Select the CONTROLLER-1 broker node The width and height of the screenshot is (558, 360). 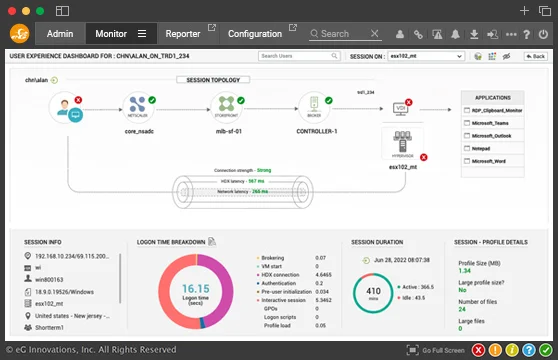[x=314, y=107]
